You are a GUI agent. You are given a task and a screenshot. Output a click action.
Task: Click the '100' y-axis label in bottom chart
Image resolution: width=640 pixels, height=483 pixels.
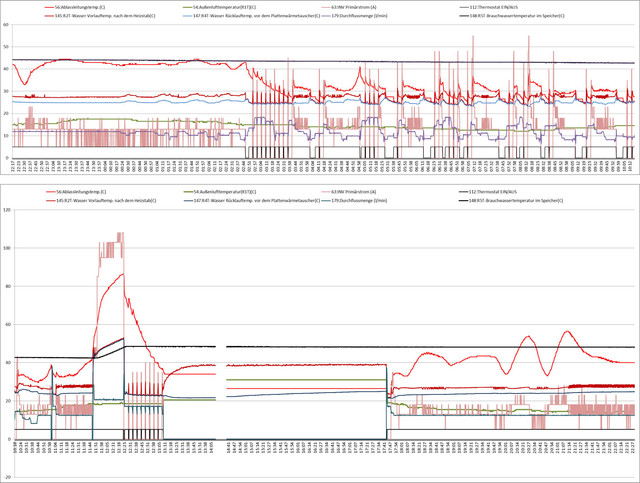7,248
